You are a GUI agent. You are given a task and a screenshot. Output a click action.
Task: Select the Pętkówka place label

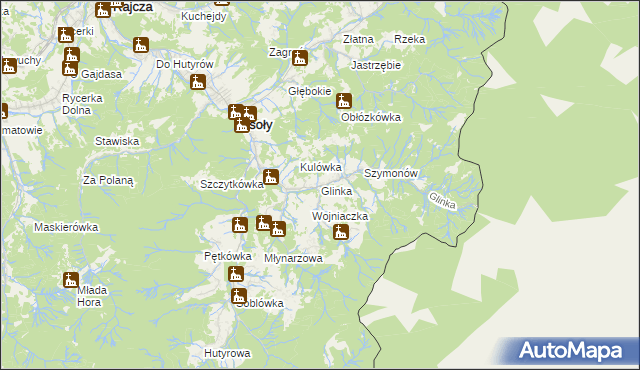point(228,256)
